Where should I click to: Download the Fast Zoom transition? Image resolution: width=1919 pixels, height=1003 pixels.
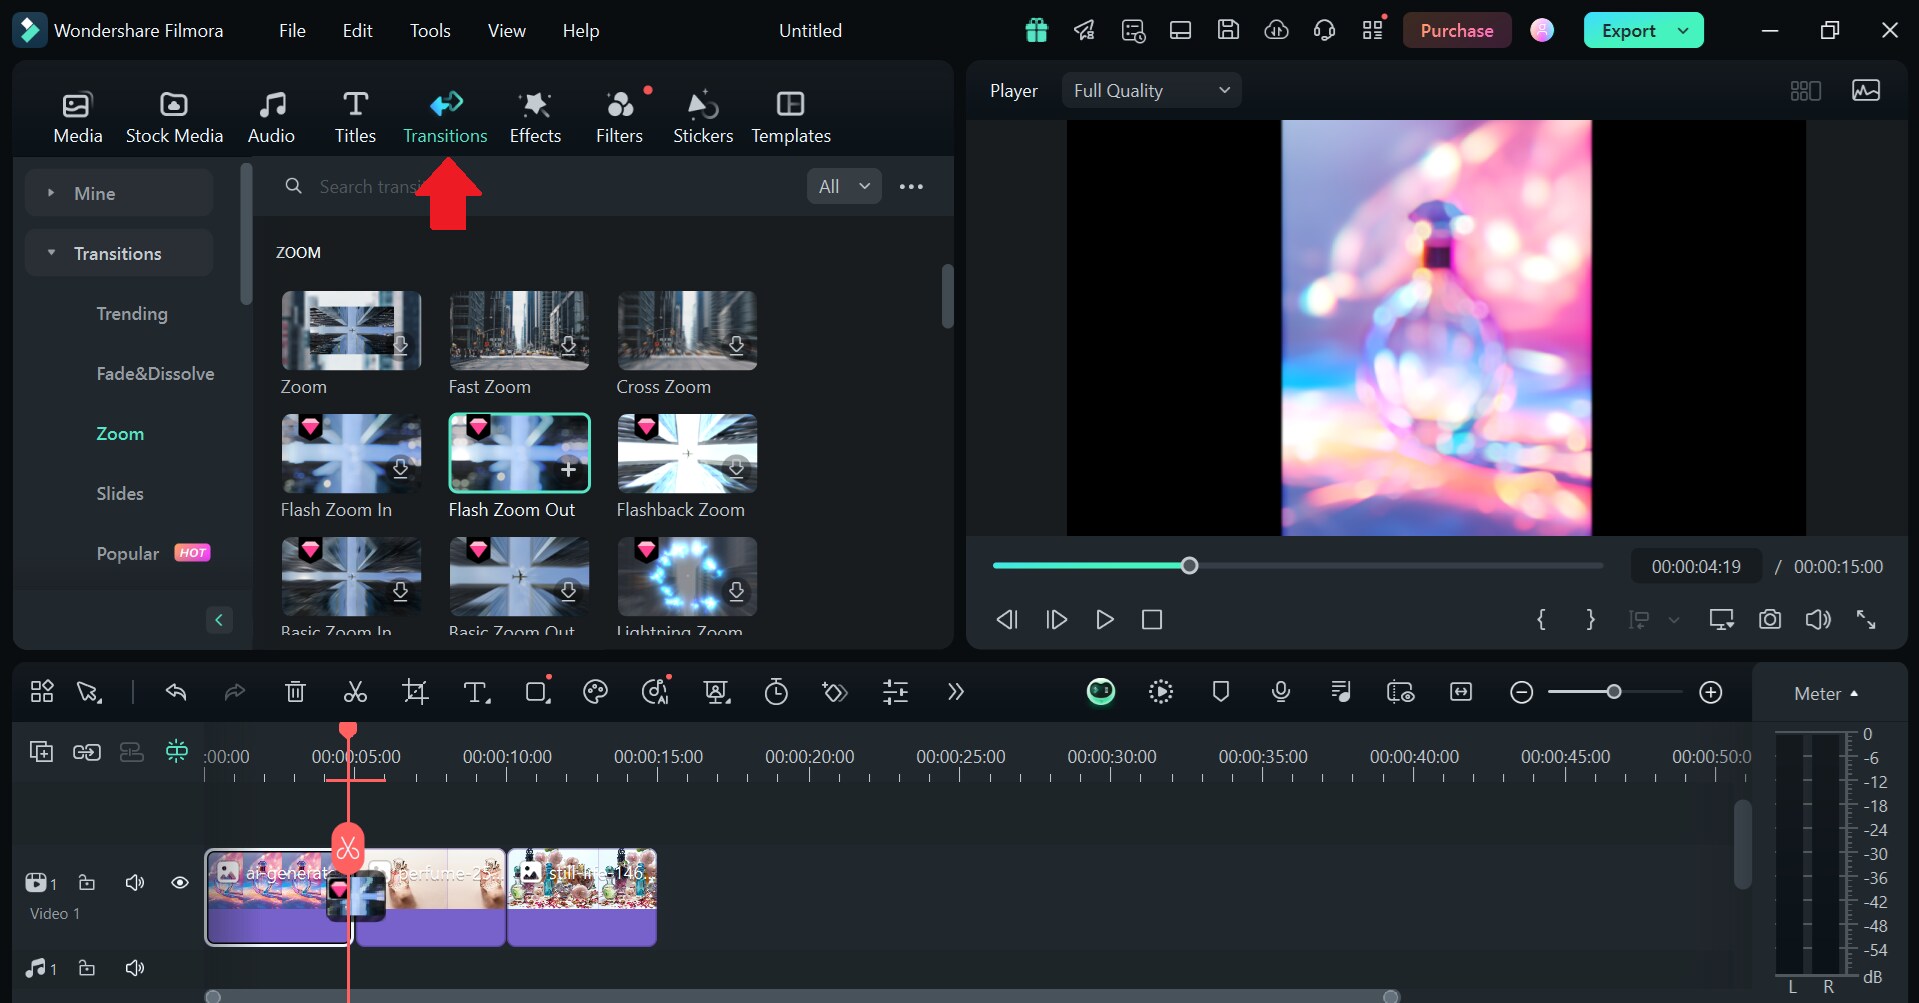tap(568, 346)
